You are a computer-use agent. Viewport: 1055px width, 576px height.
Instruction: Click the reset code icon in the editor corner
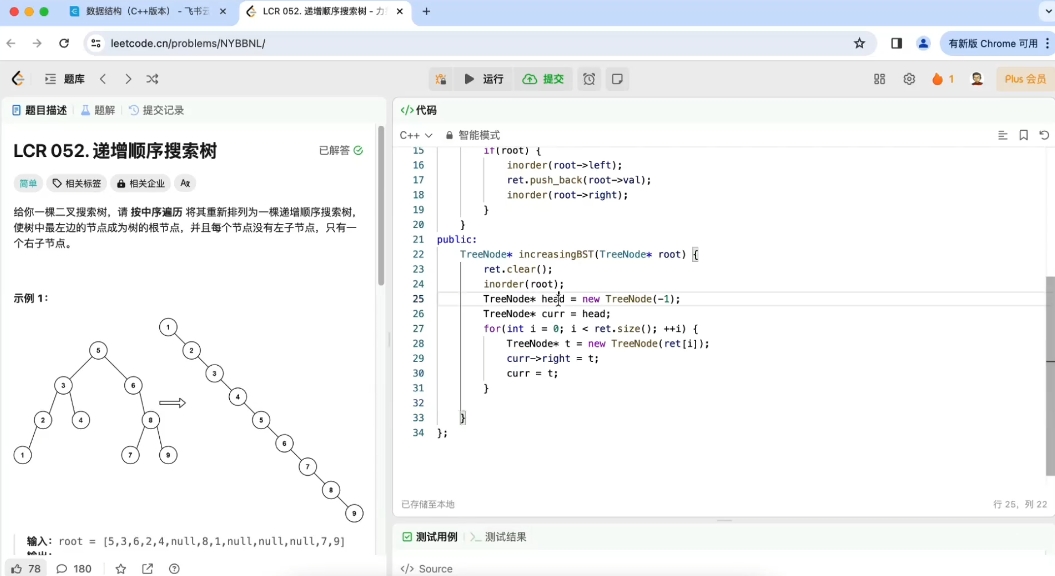(x=1045, y=134)
